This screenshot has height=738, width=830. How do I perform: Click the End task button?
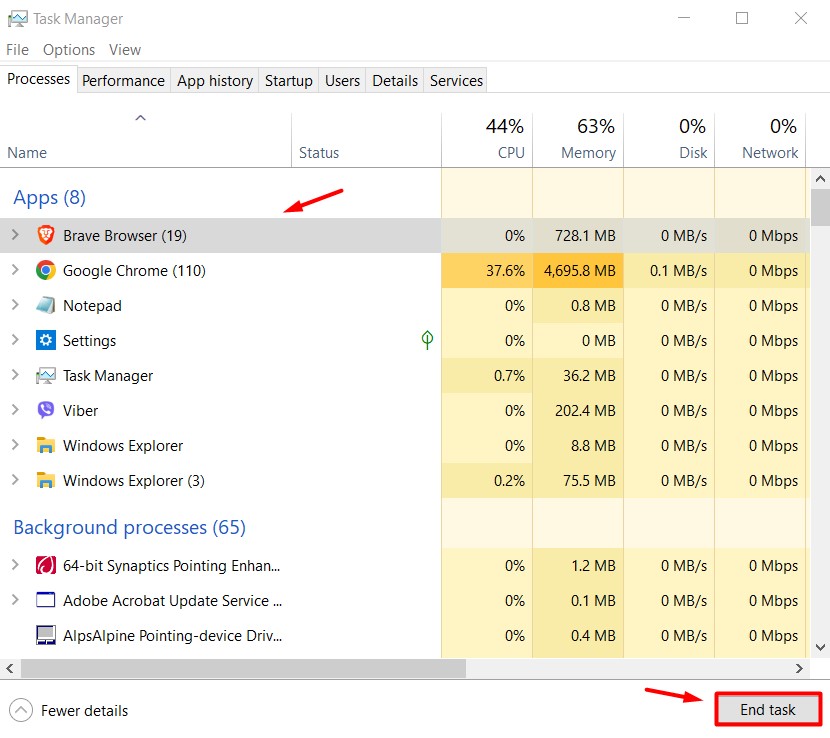(768, 709)
